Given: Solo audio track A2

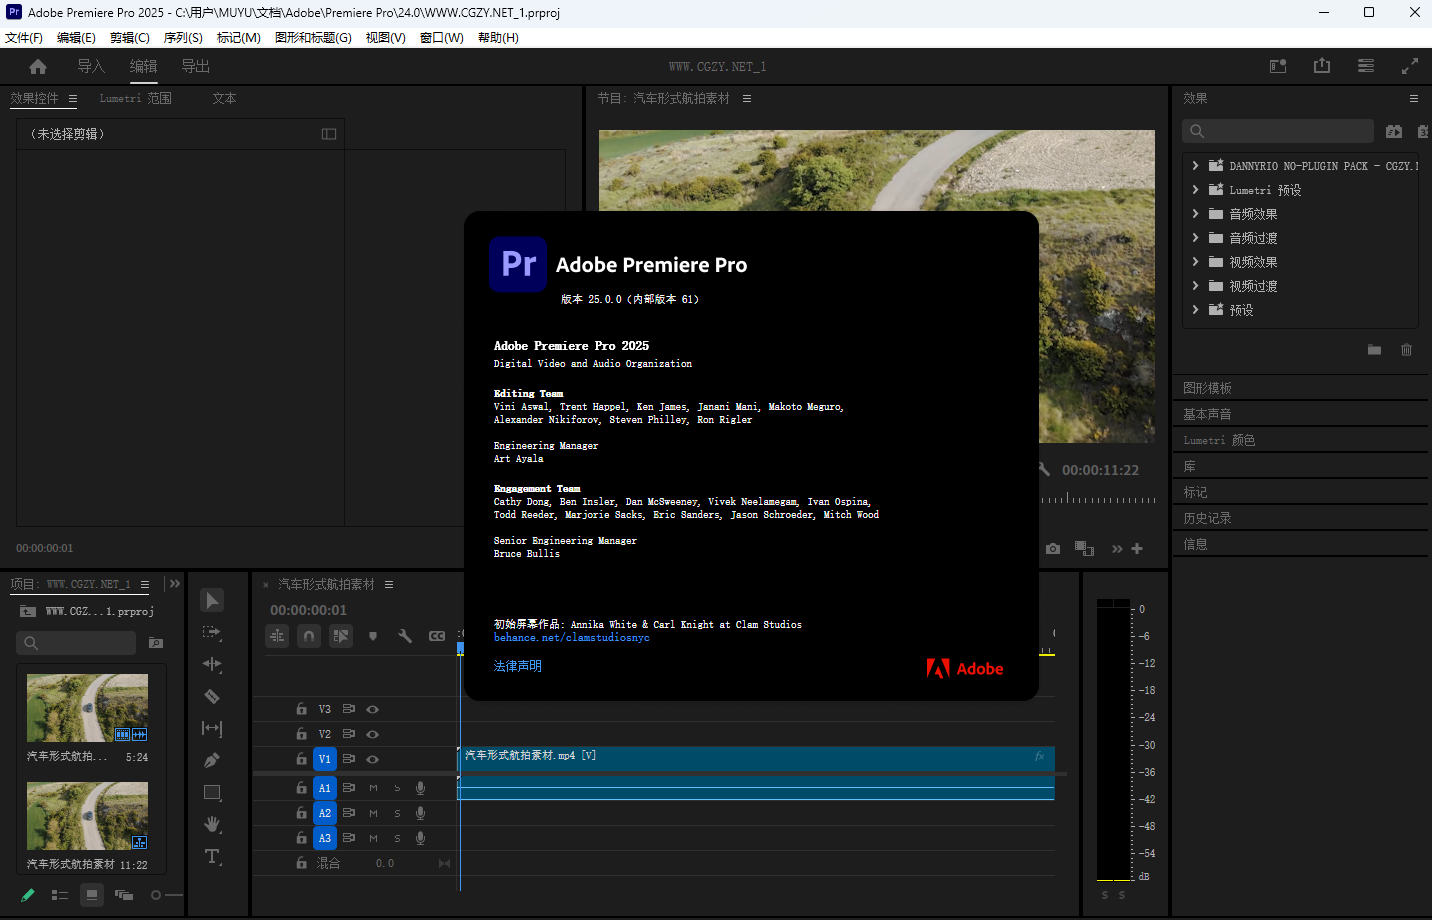Looking at the screenshot, I should click(x=397, y=813).
